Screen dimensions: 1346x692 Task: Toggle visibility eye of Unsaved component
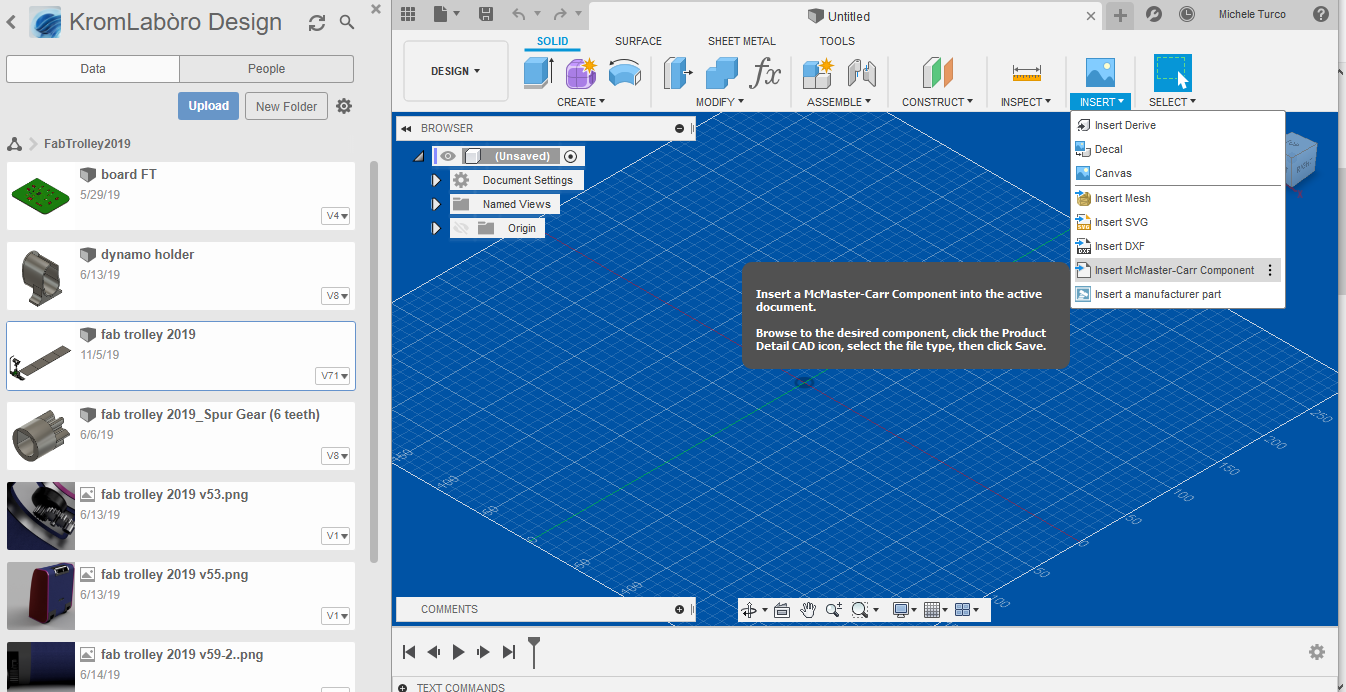click(448, 156)
